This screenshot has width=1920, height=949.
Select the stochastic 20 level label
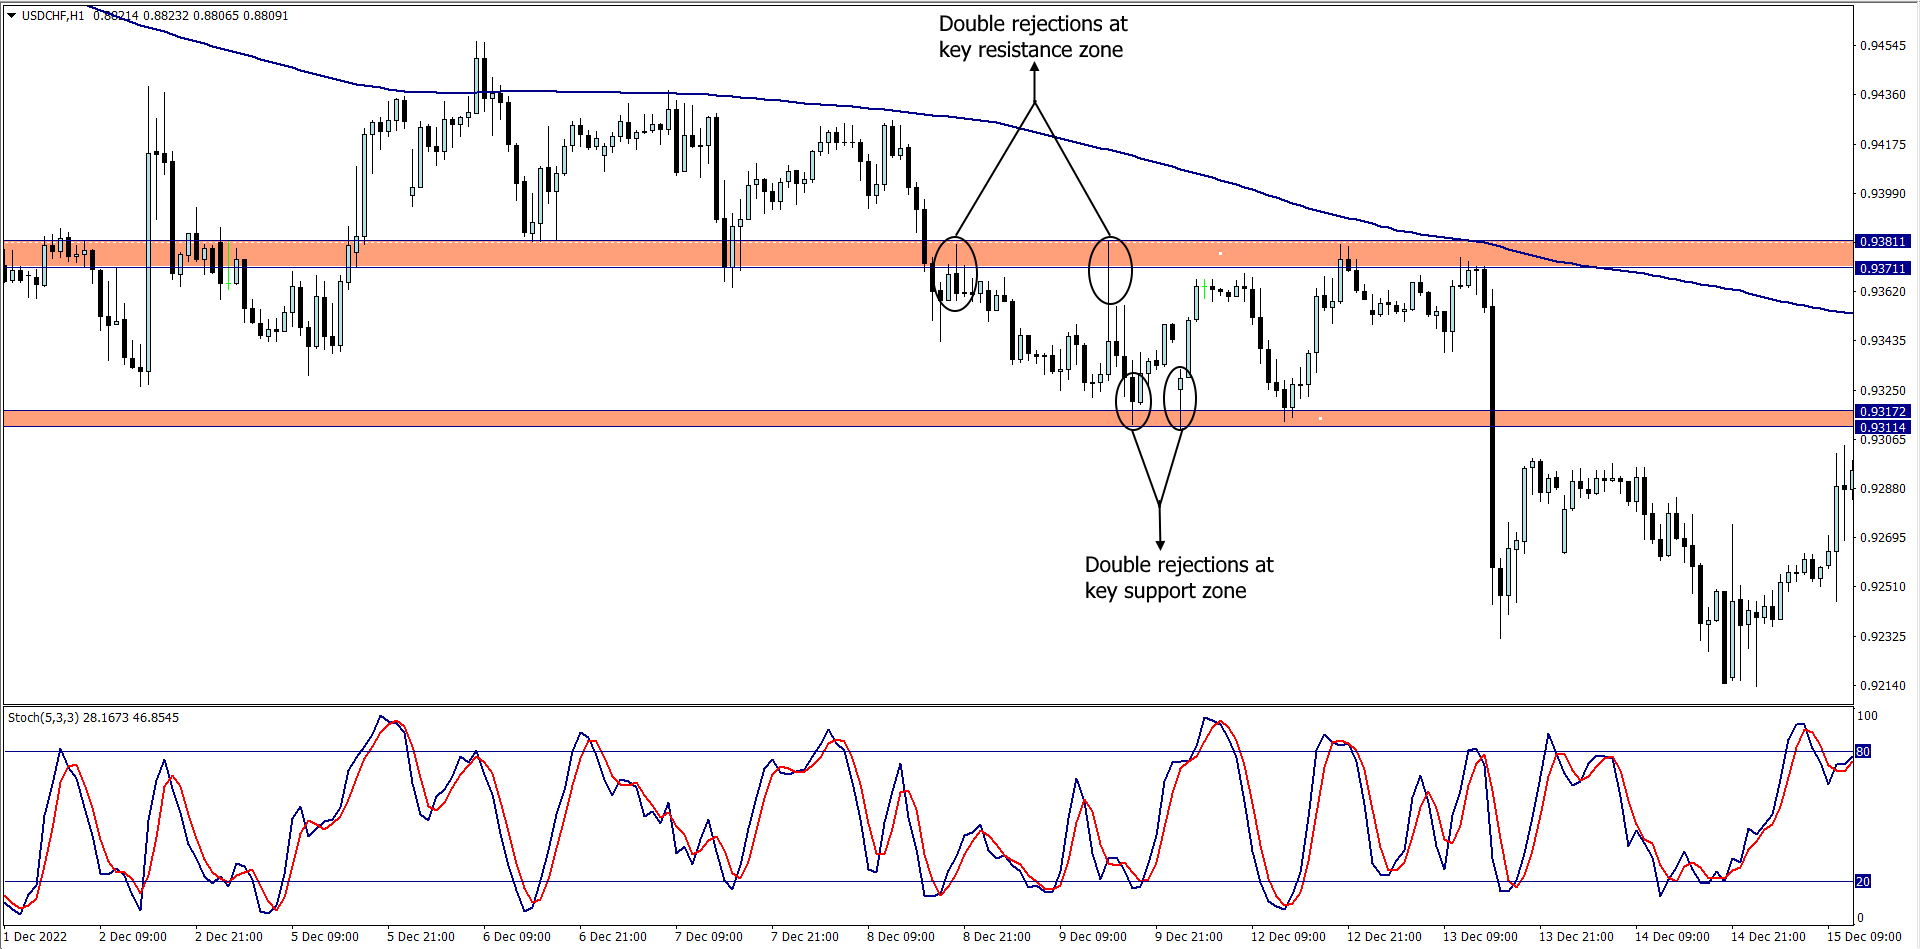pyautogui.click(x=1863, y=882)
